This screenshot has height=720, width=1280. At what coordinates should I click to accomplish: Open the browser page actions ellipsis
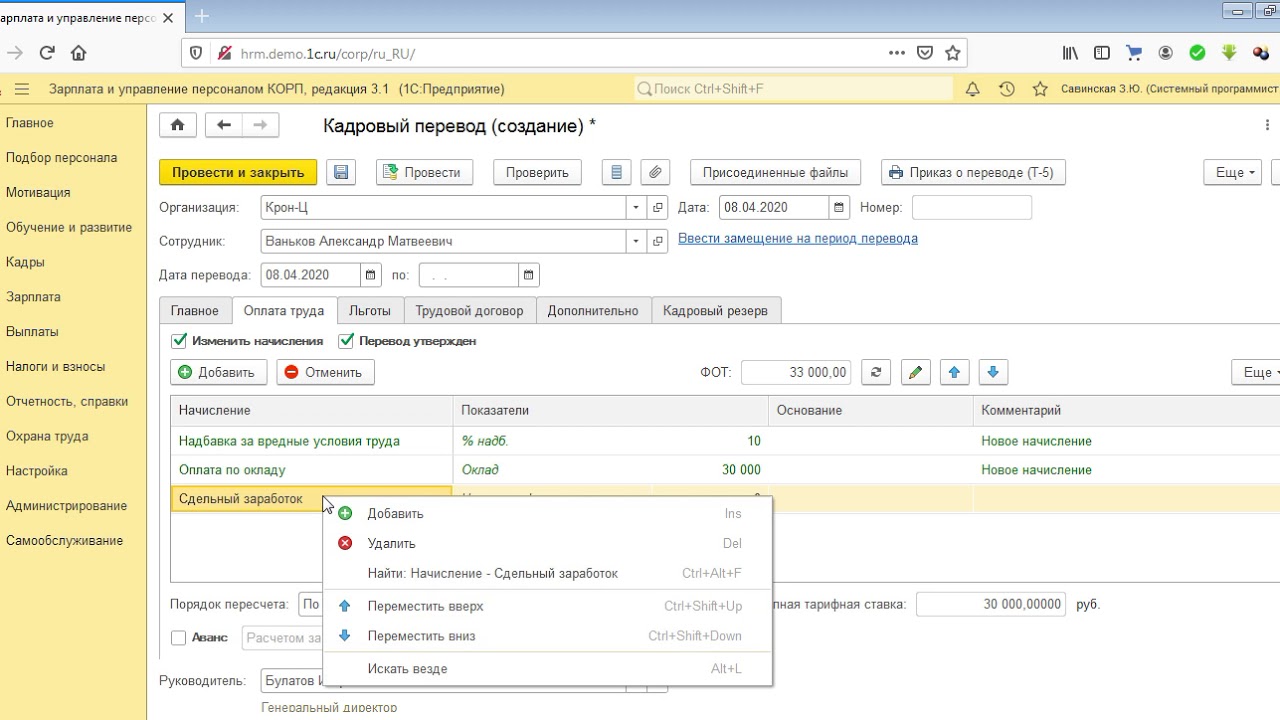[x=897, y=53]
